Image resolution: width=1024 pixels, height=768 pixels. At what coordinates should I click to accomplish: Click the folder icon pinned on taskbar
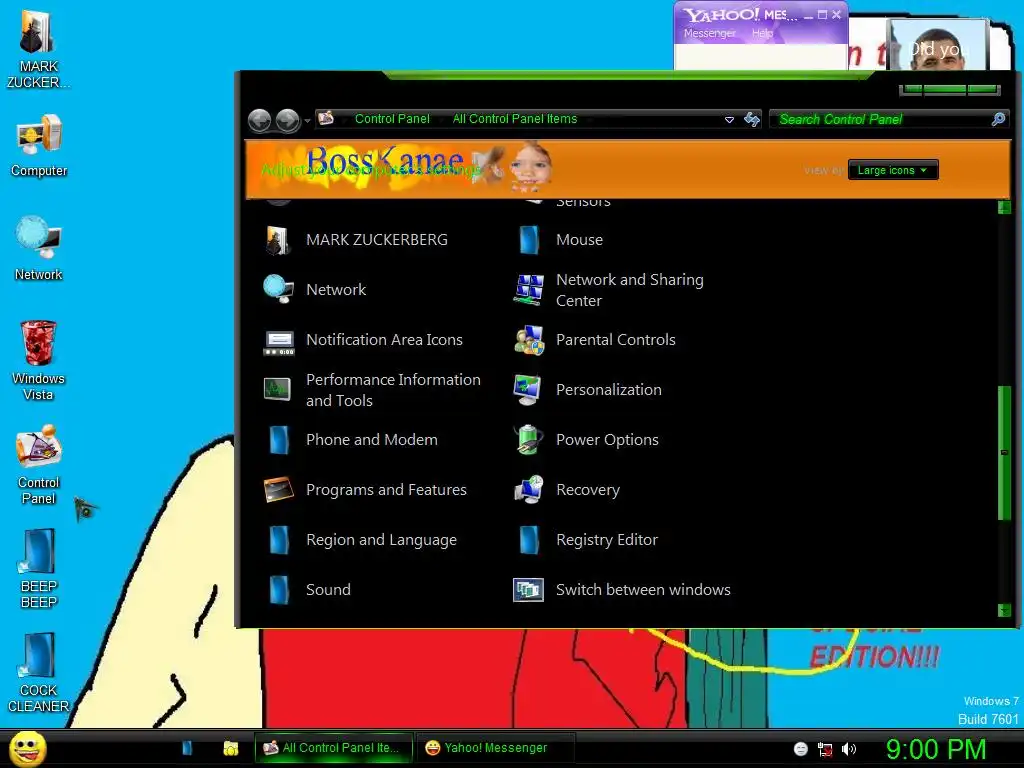[231, 748]
